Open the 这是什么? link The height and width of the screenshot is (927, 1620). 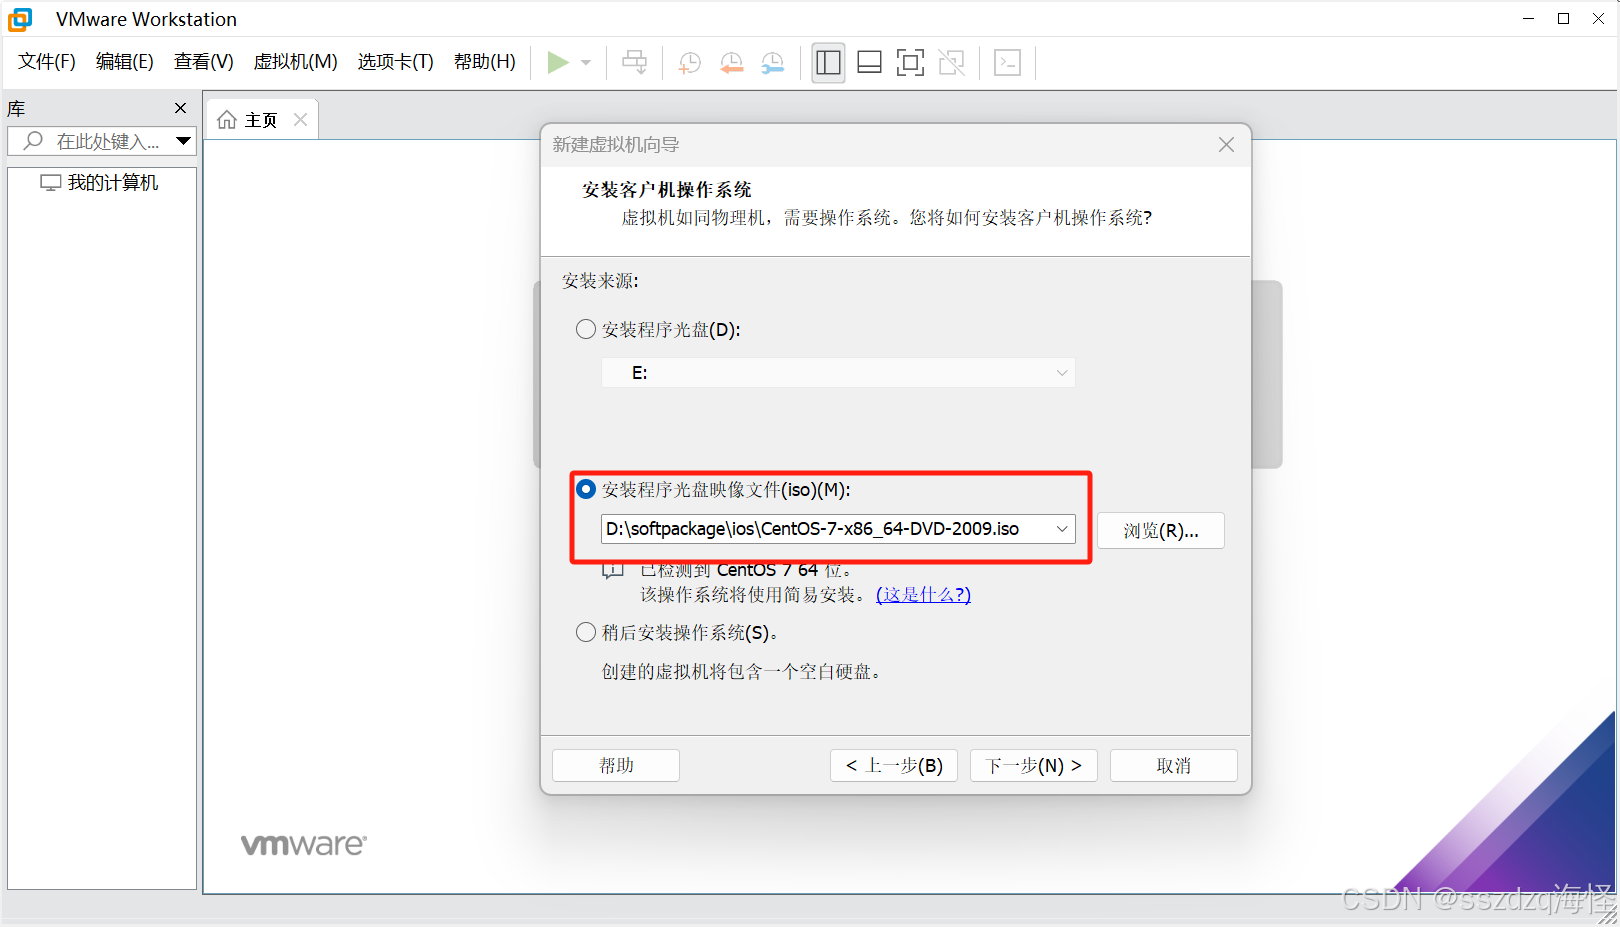coord(923,595)
